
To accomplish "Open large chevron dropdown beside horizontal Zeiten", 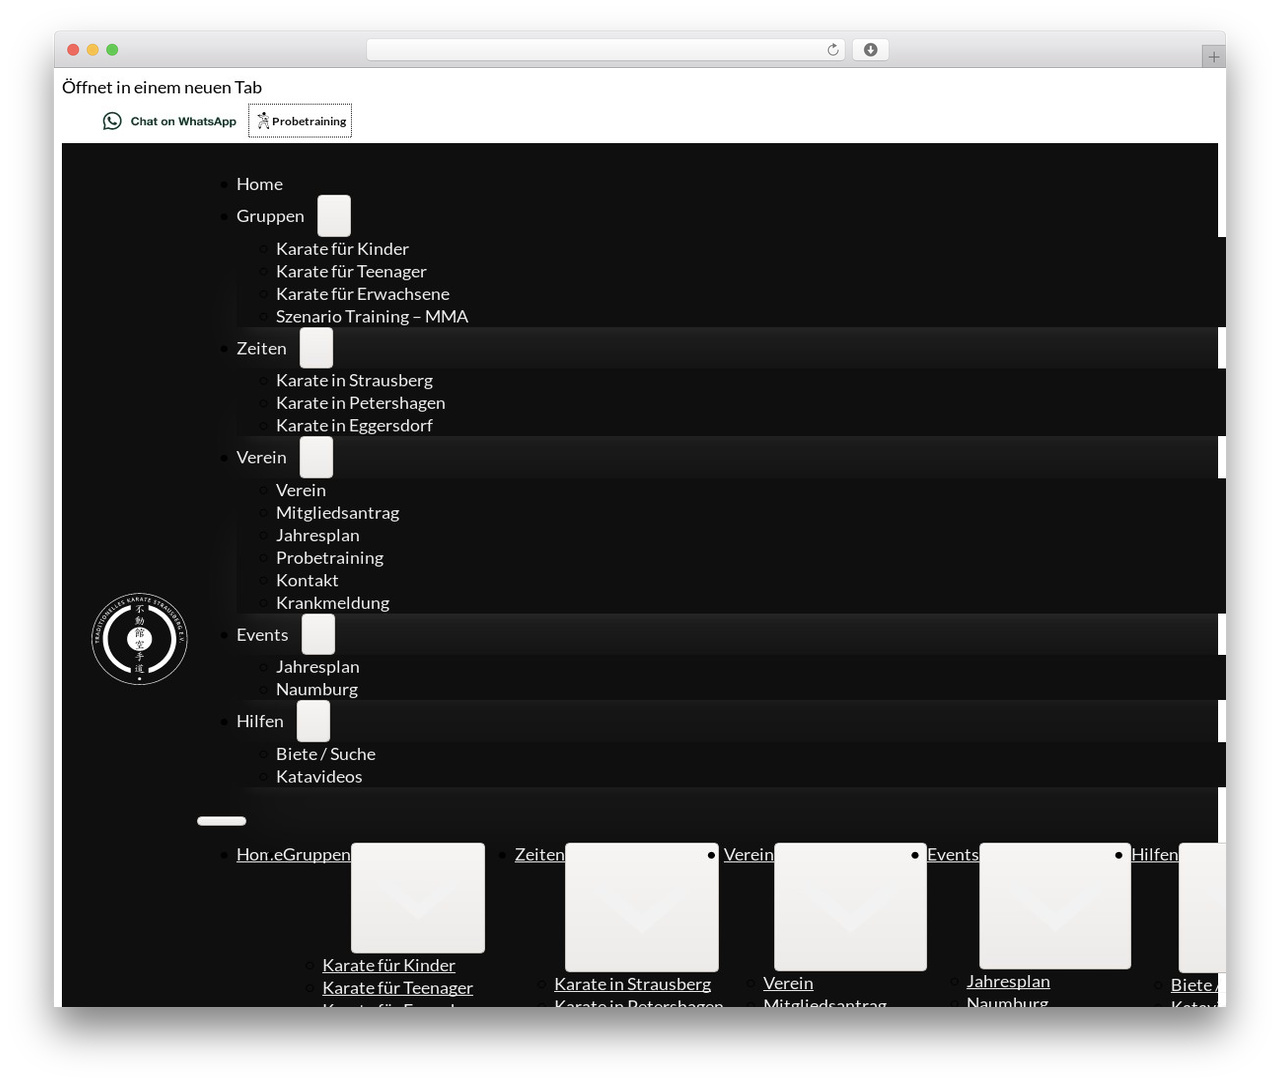I will click(x=642, y=907).
